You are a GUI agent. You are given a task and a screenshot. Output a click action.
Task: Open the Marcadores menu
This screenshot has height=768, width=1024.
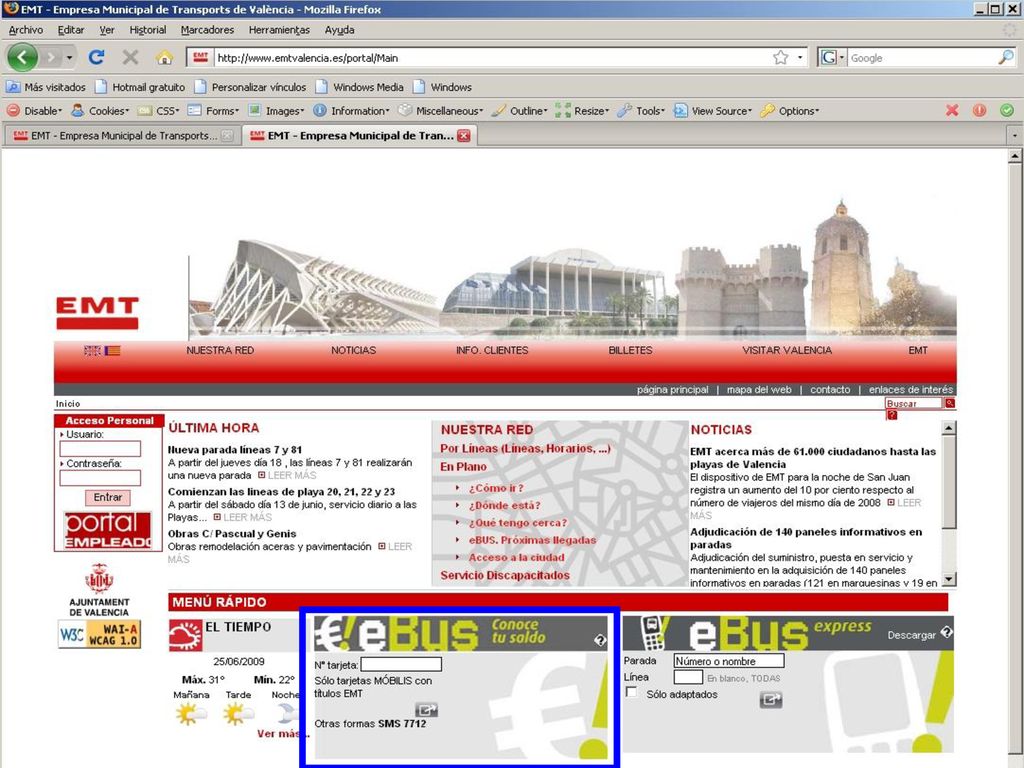207,30
